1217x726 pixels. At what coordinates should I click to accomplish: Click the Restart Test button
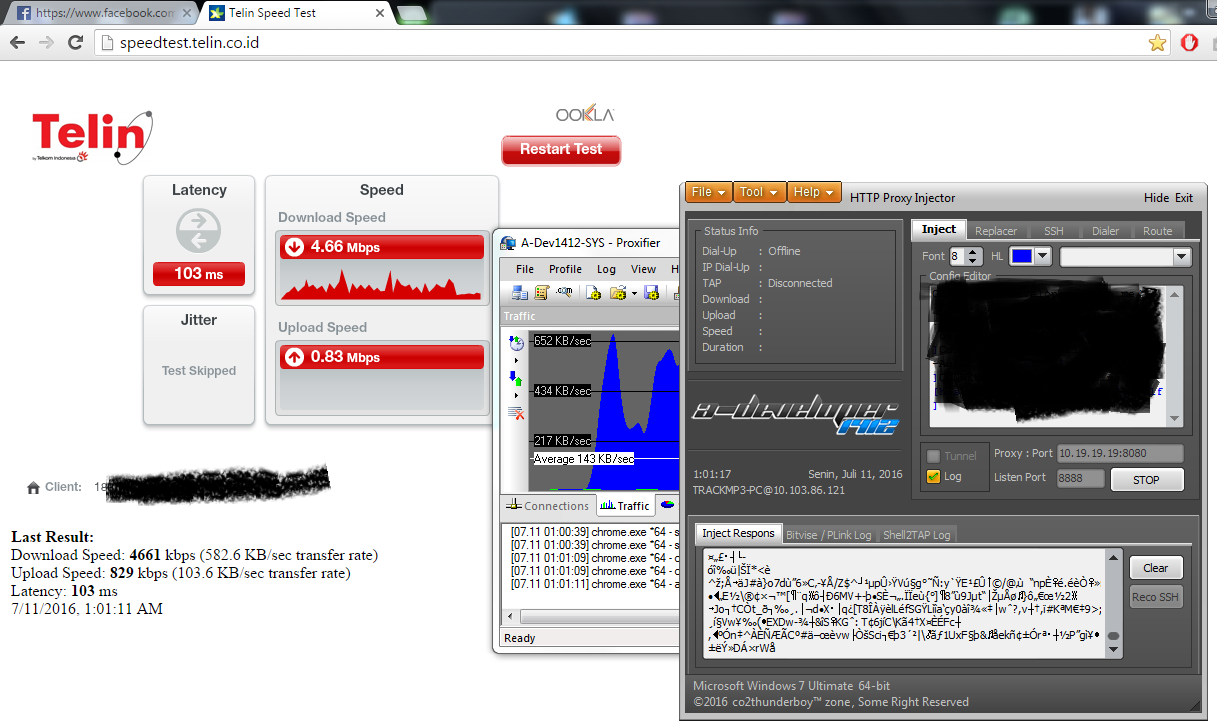coord(561,149)
